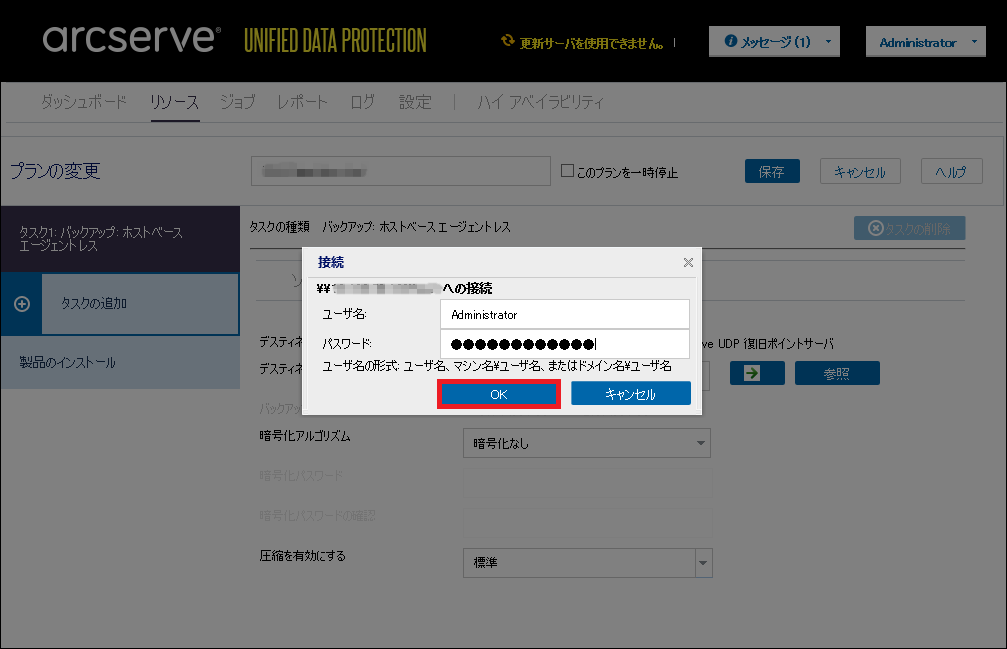The image size is (1007, 649).
Task: Click the ユーザ名 input field
Action: [x=564, y=314]
